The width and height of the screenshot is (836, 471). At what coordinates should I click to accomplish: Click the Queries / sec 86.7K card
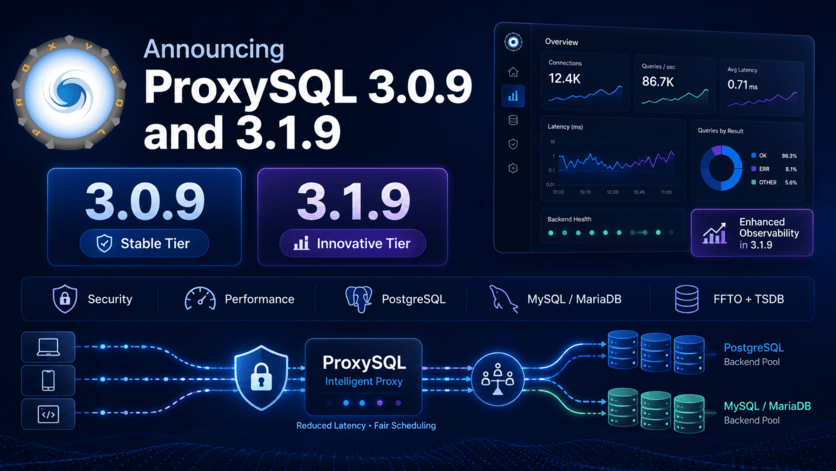pyautogui.click(x=675, y=84)
